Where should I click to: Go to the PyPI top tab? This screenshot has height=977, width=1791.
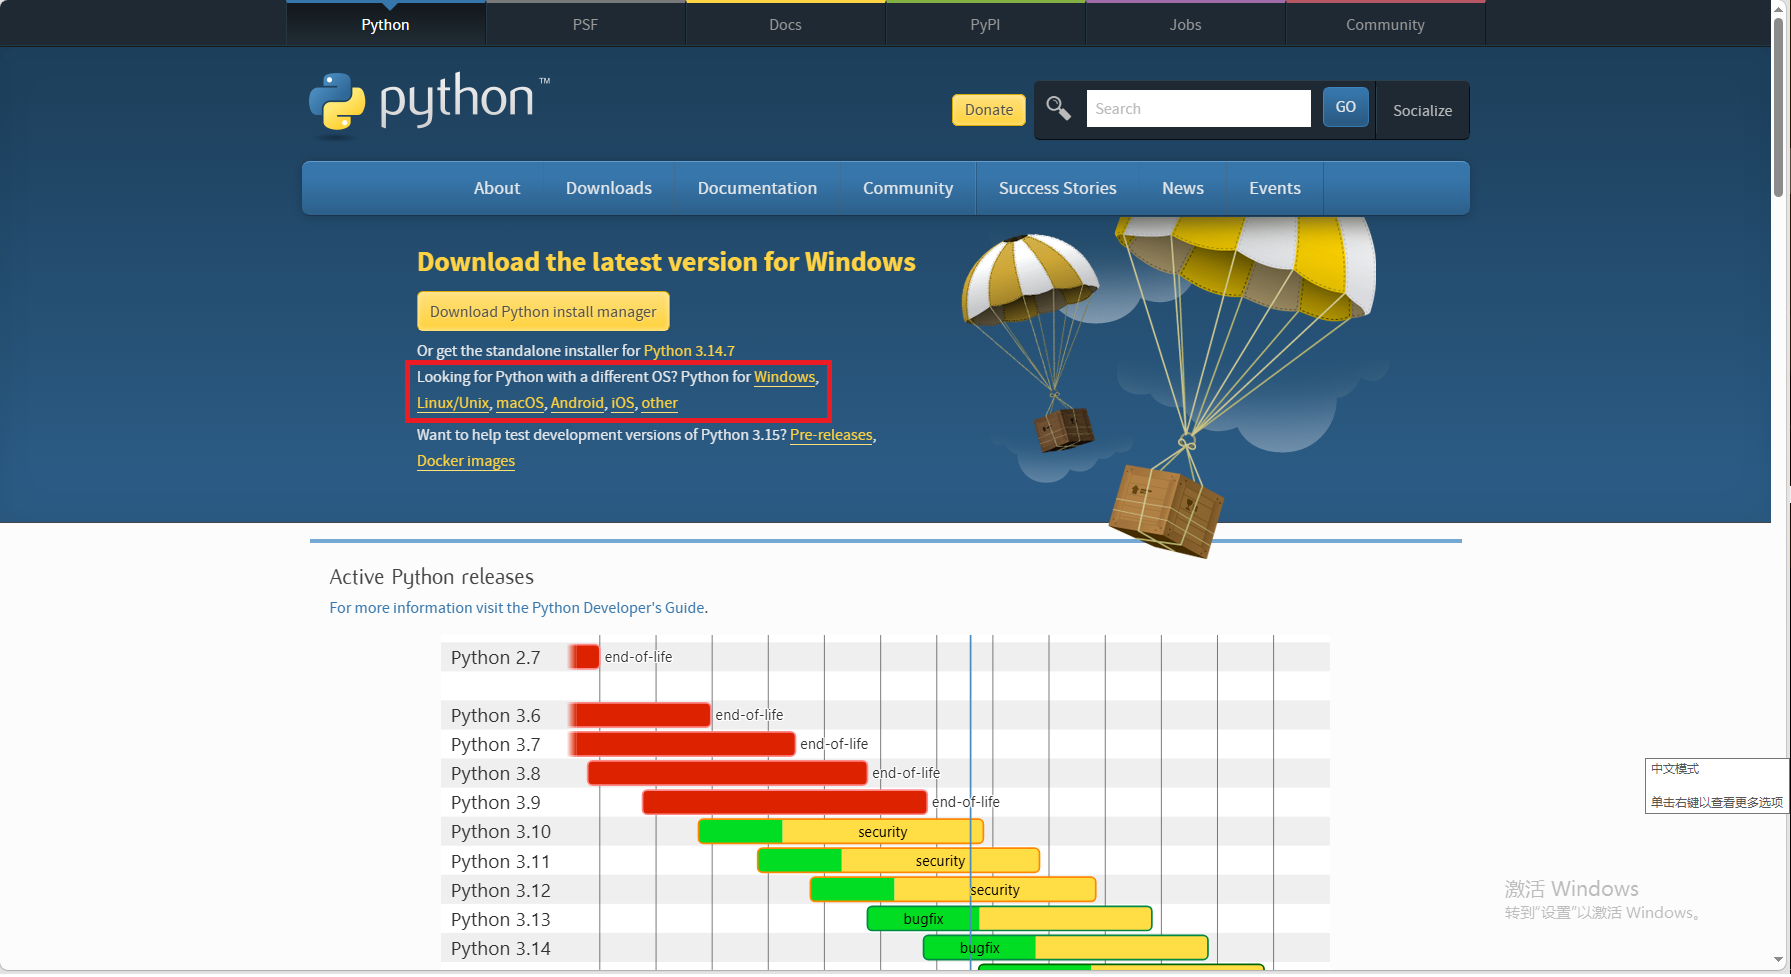pos(985,24)
